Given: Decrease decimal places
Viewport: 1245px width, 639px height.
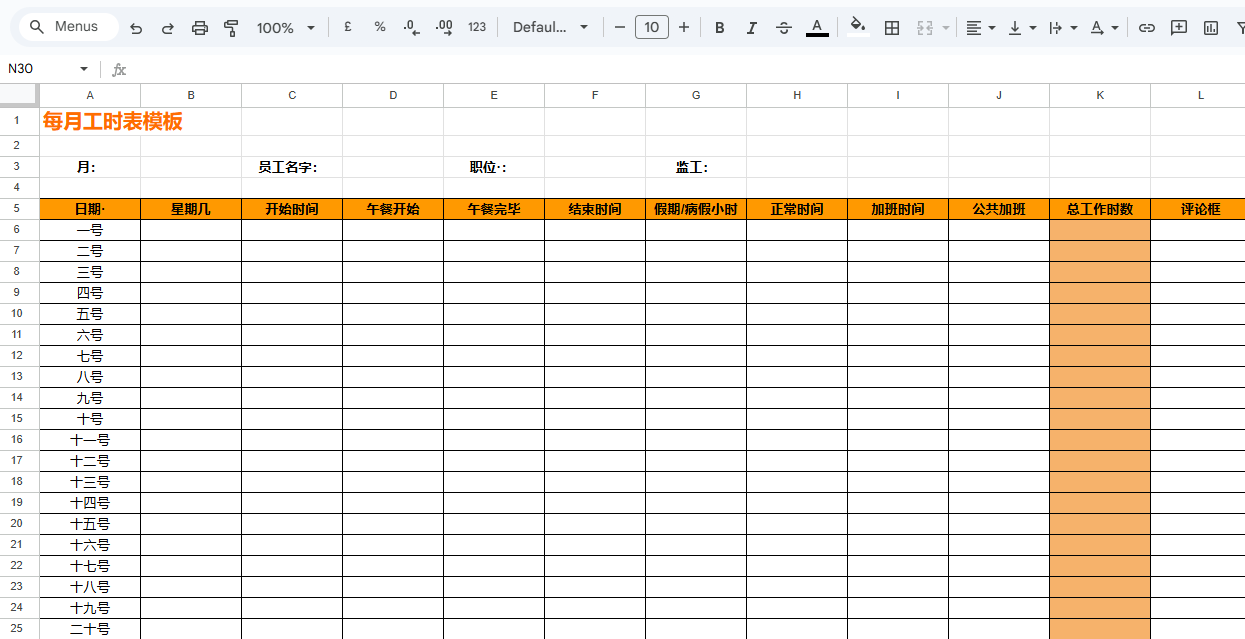Looking at the screenshot, I should [412, 27].
